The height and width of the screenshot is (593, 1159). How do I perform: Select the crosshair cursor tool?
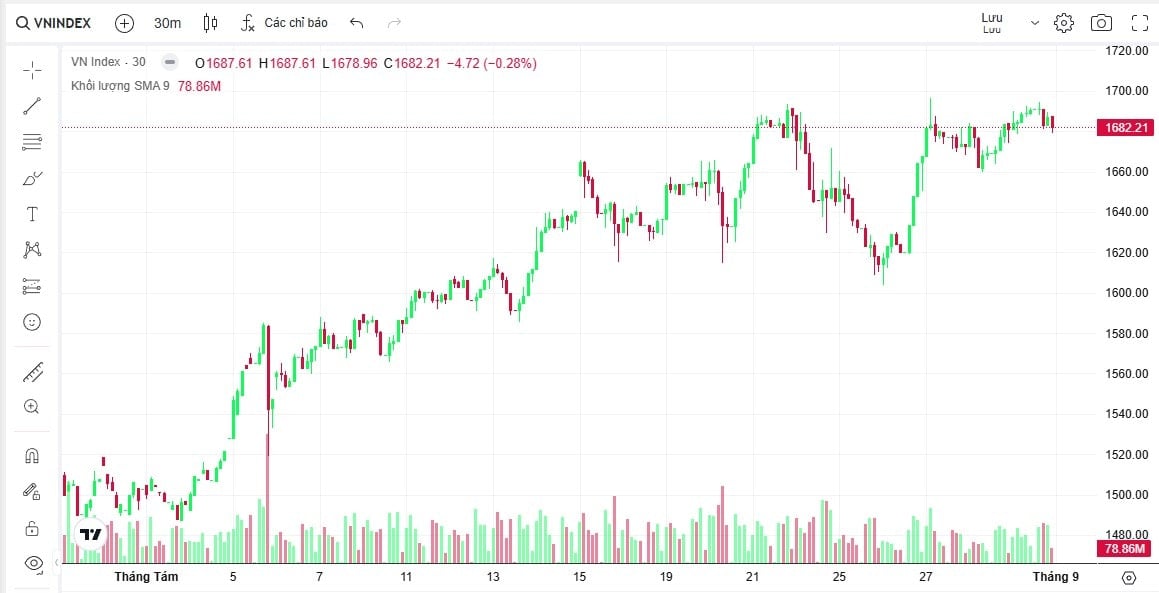(32, 70)
